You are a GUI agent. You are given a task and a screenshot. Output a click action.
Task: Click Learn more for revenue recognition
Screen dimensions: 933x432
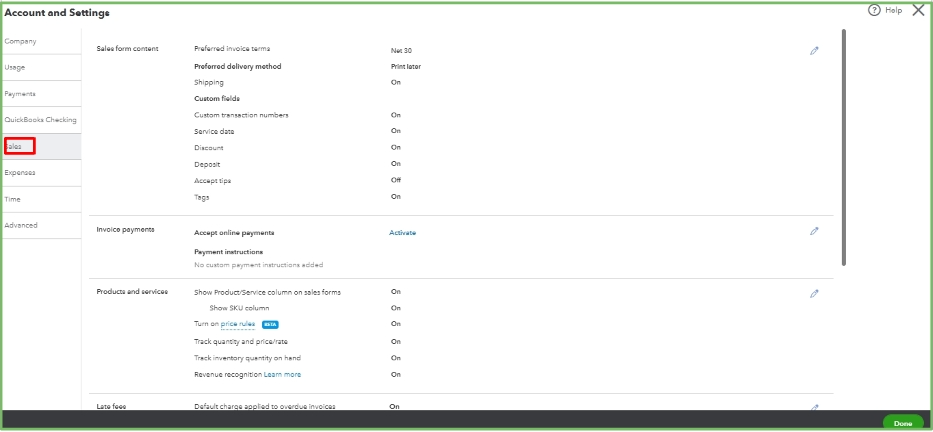pos(282,374)
